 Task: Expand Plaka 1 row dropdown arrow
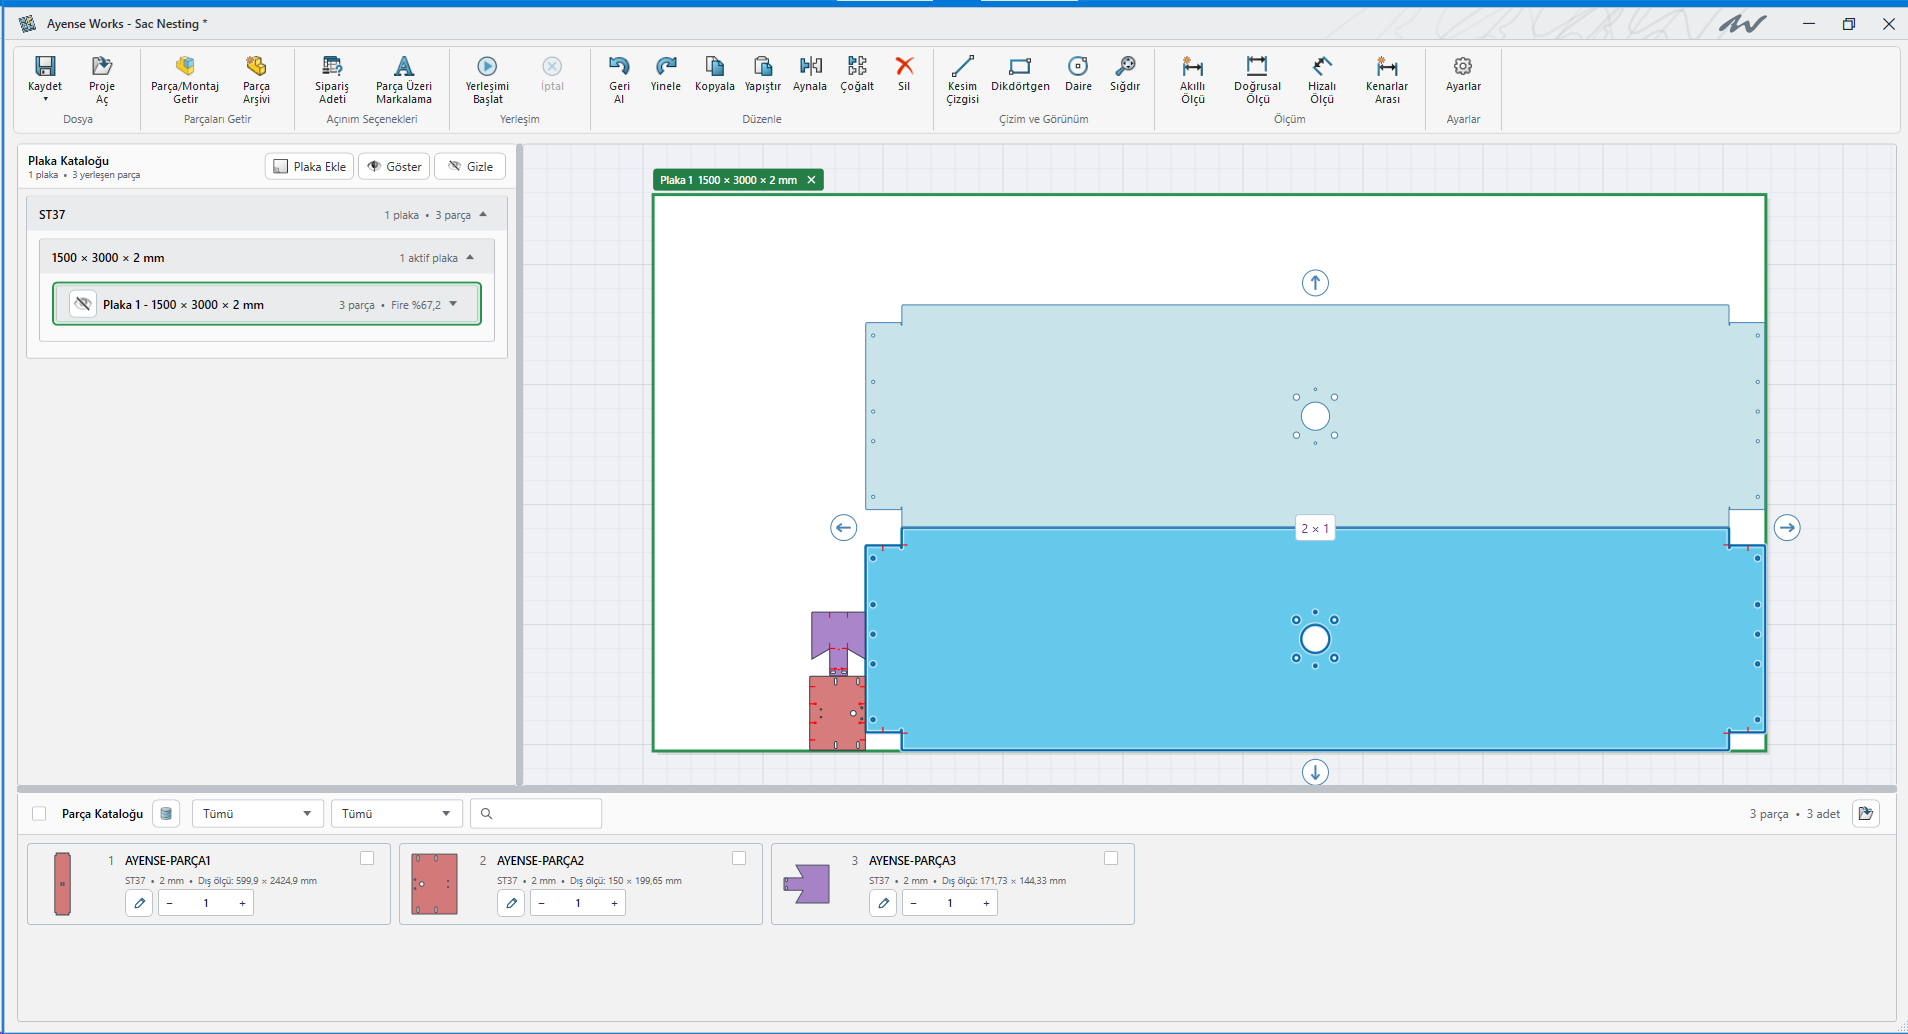coord(453,304)
